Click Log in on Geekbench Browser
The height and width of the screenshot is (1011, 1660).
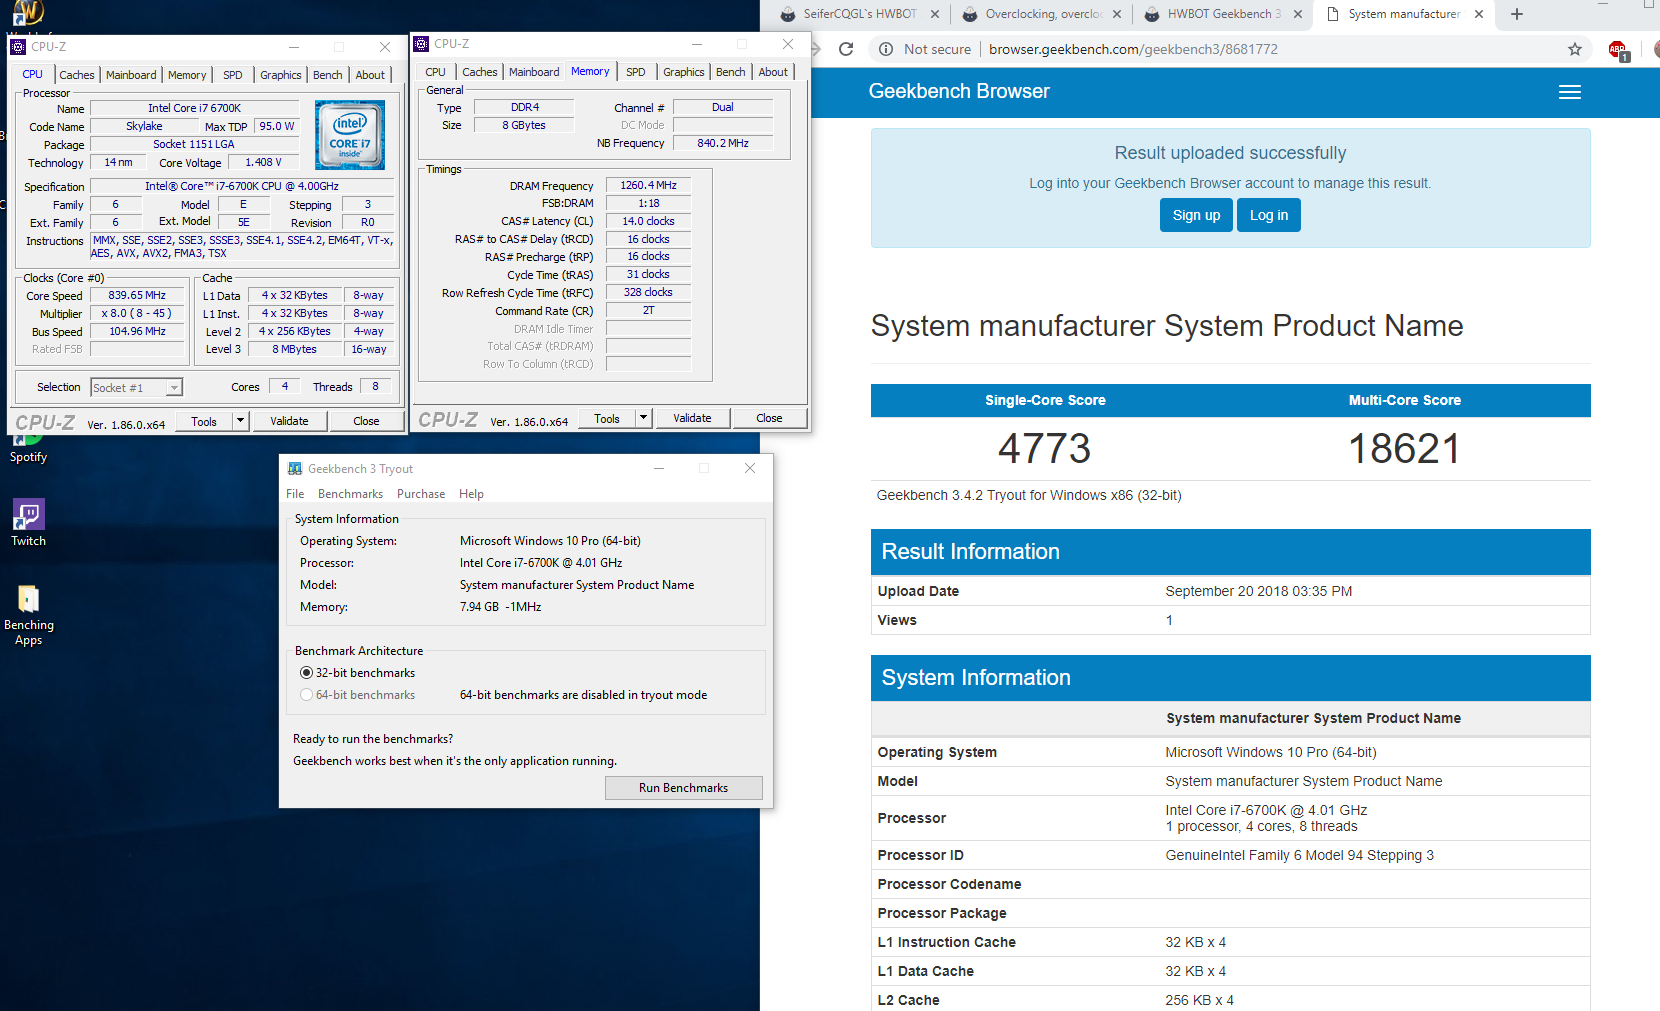tap(1269, 215)
